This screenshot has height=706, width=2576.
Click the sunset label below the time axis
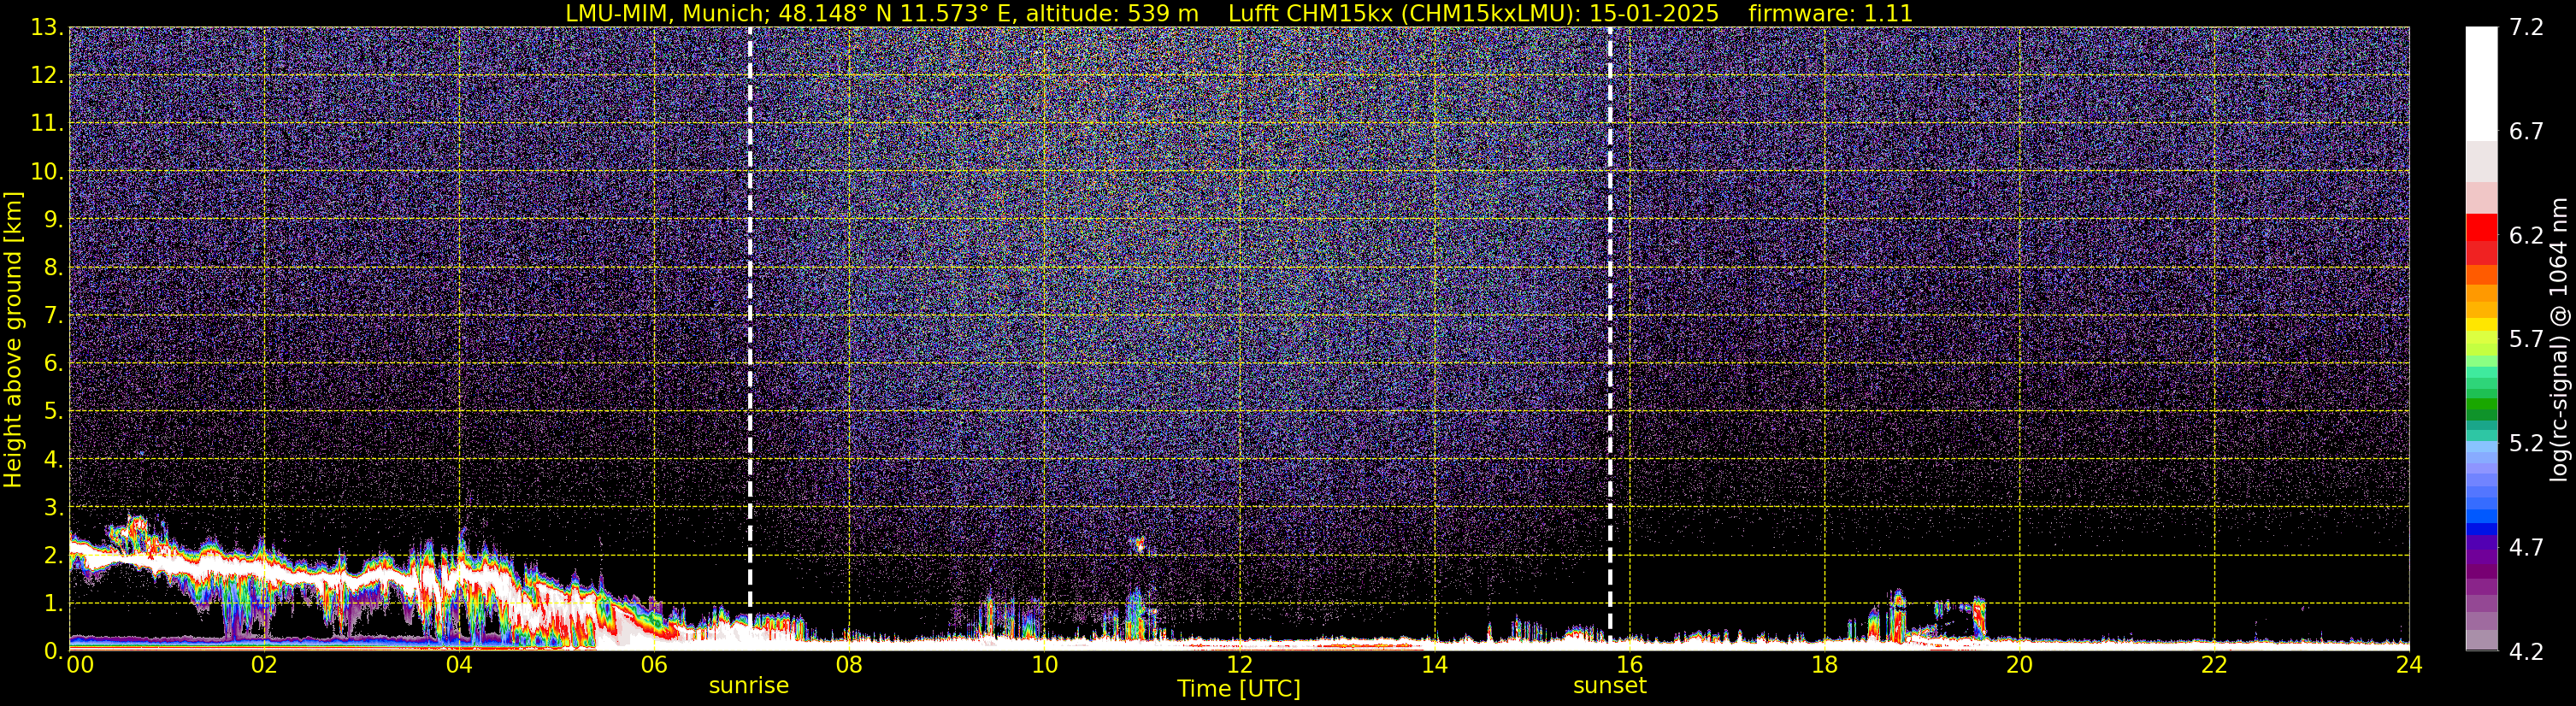coord(1609,686)
